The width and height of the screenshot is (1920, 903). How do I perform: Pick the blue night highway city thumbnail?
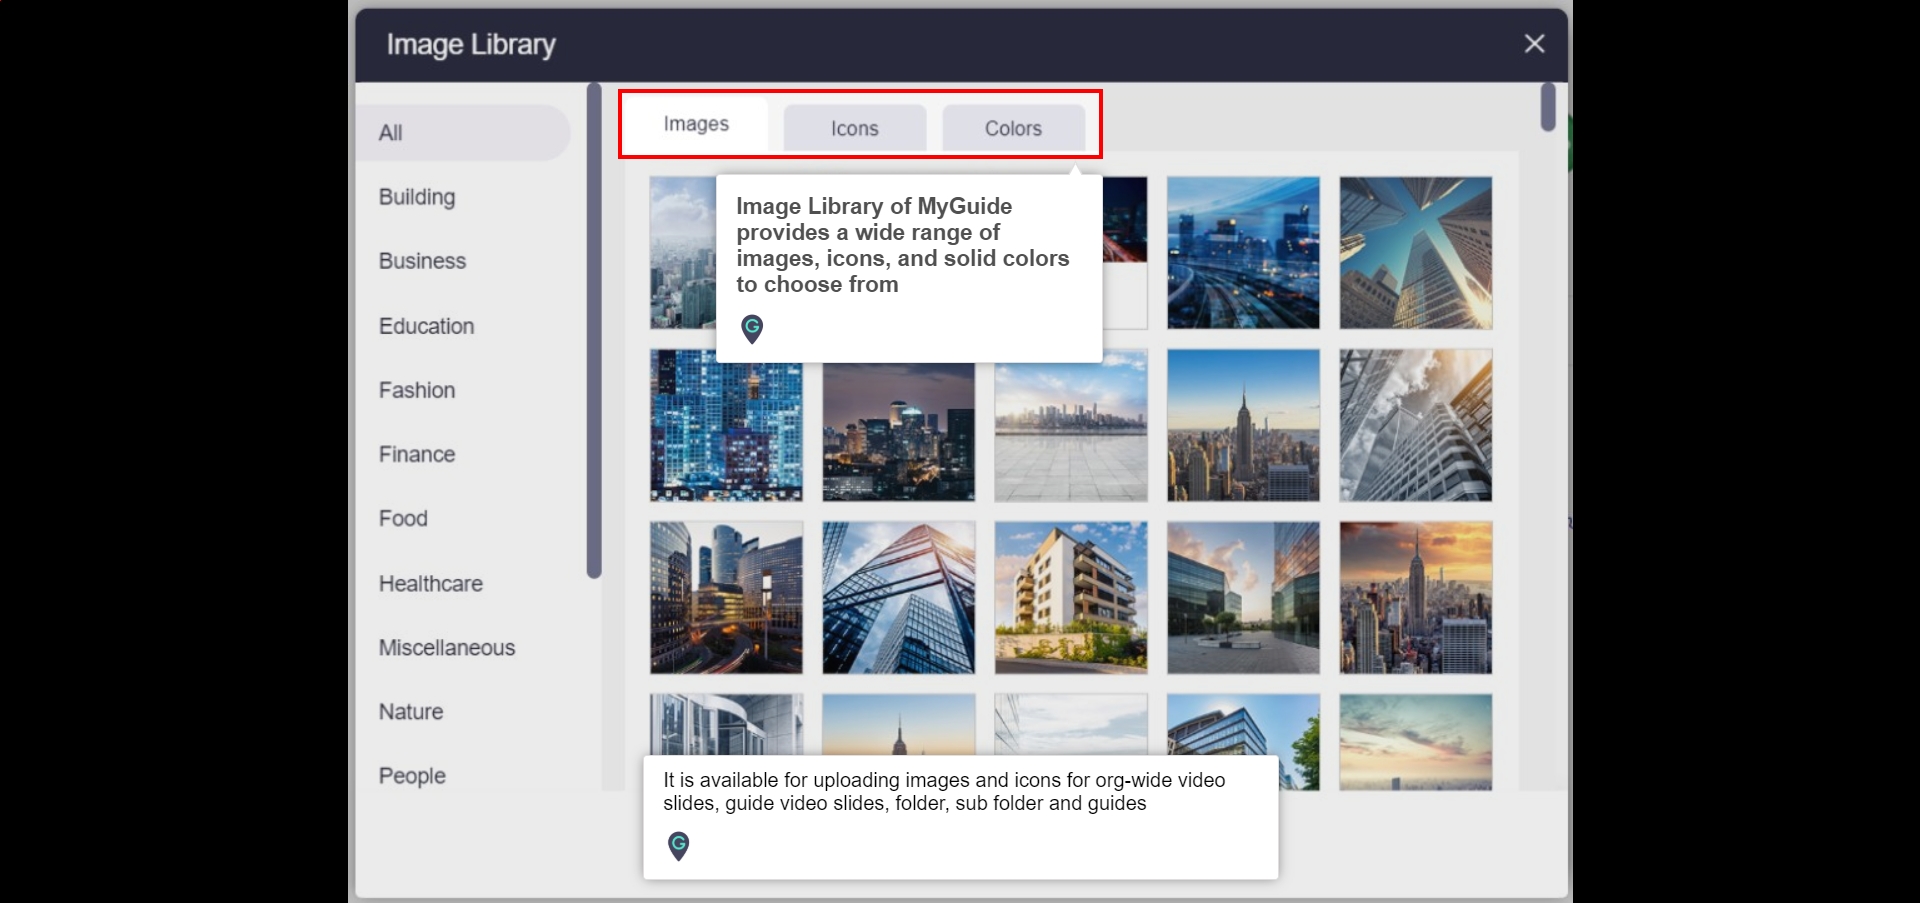[x=1243, y=253]
